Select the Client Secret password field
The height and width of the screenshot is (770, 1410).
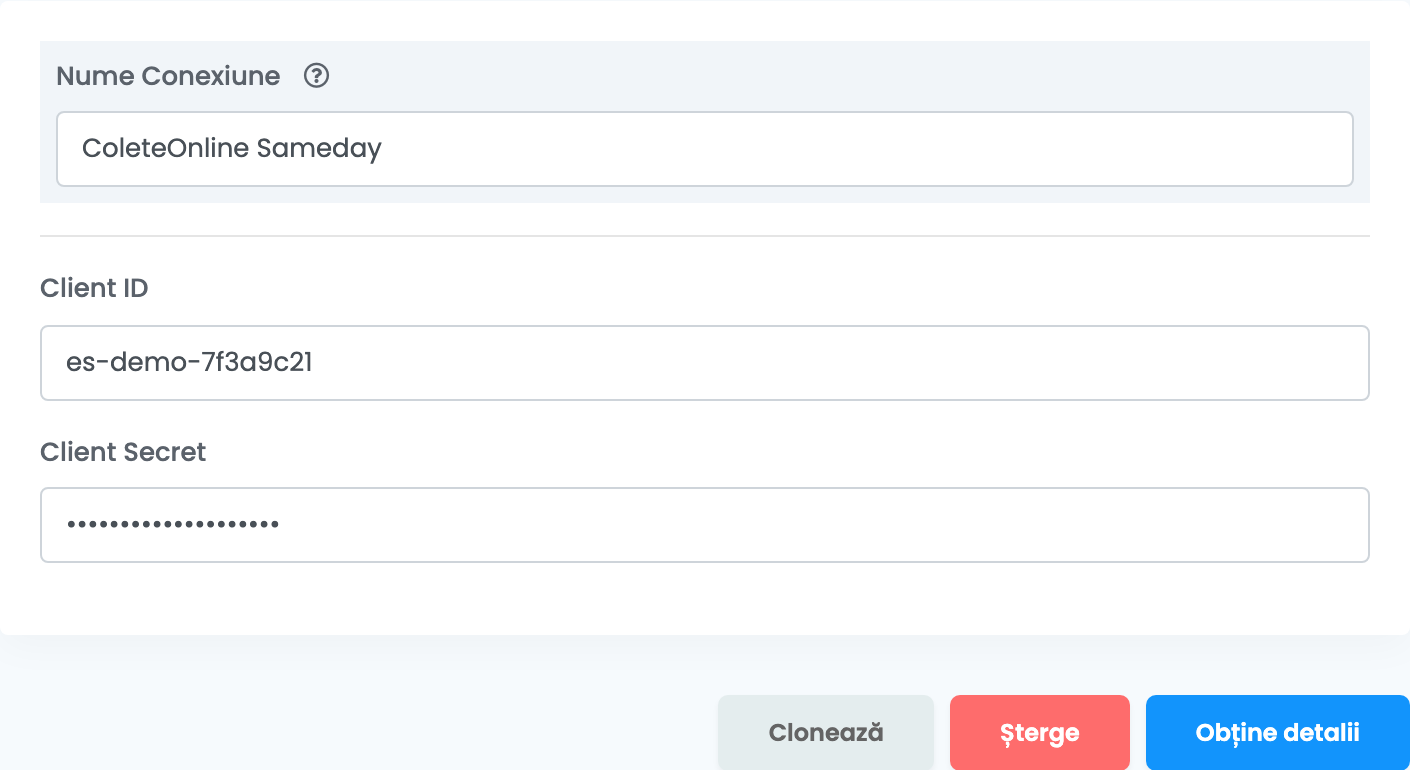pyautogui.click(x=705, y=525)
